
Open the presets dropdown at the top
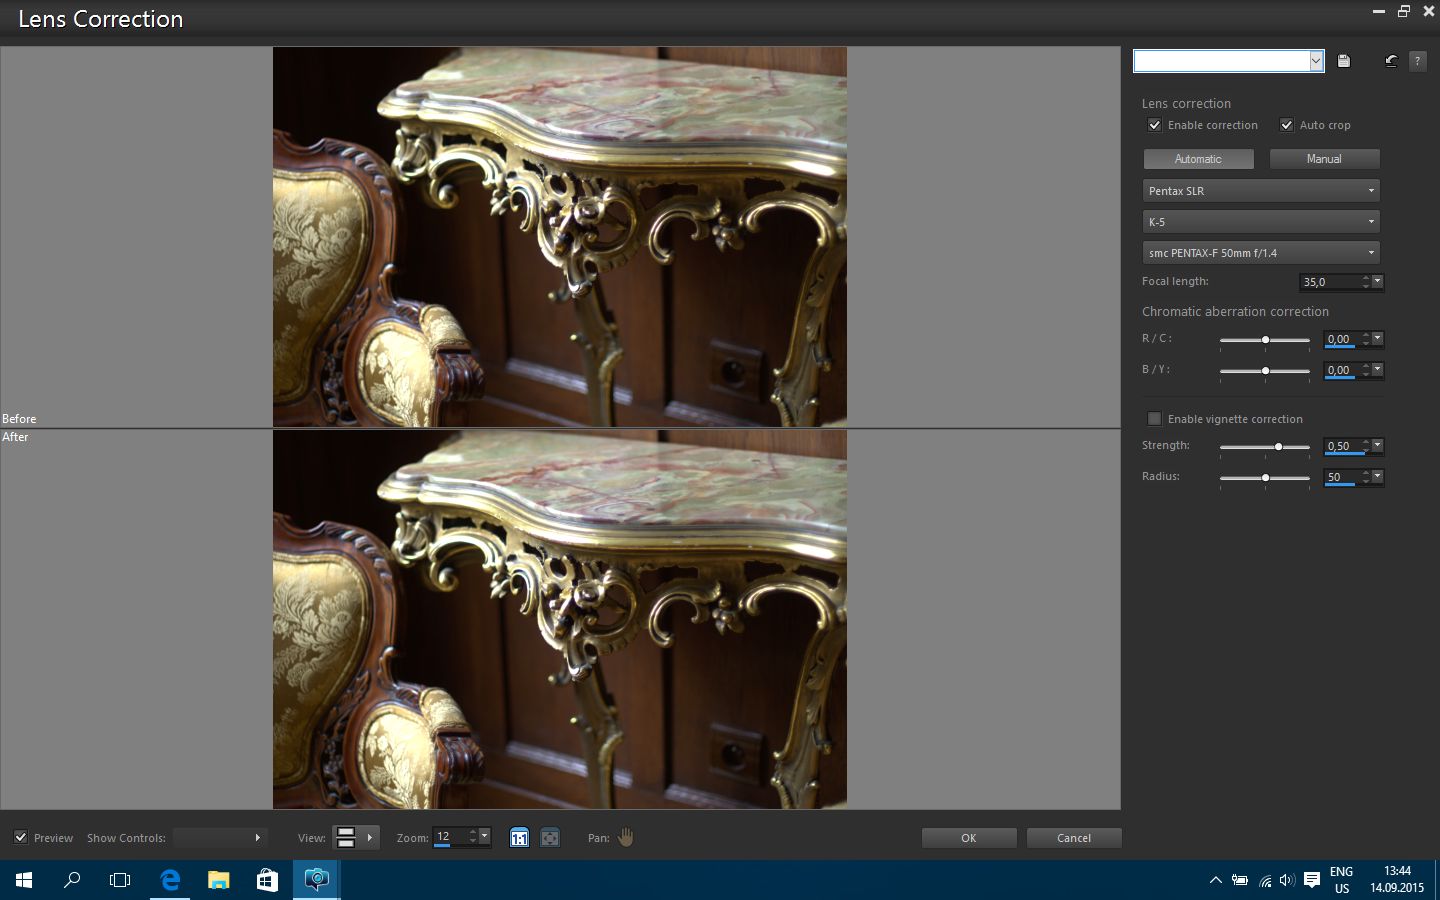(x=1316, y=61)
